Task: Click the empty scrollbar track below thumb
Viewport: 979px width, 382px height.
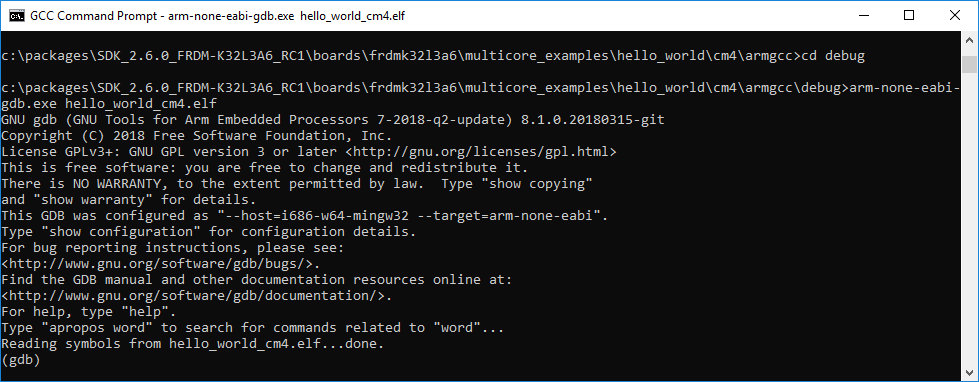Action: (x=968, y=218)
